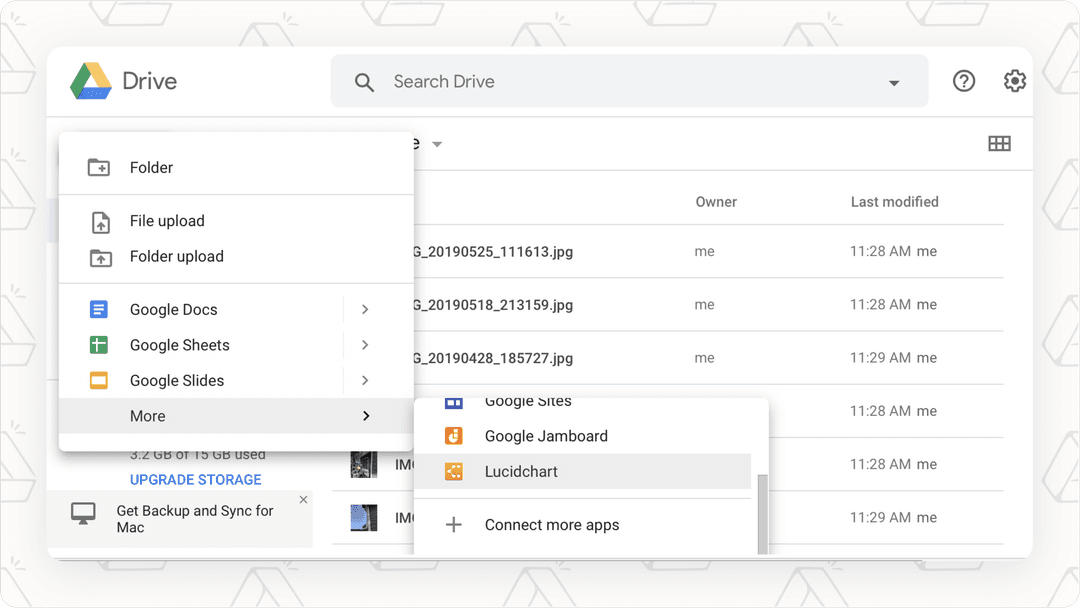Open the search options dropdown arrow
Screen dimensions: 1080x608
click(x=893, y=84)
